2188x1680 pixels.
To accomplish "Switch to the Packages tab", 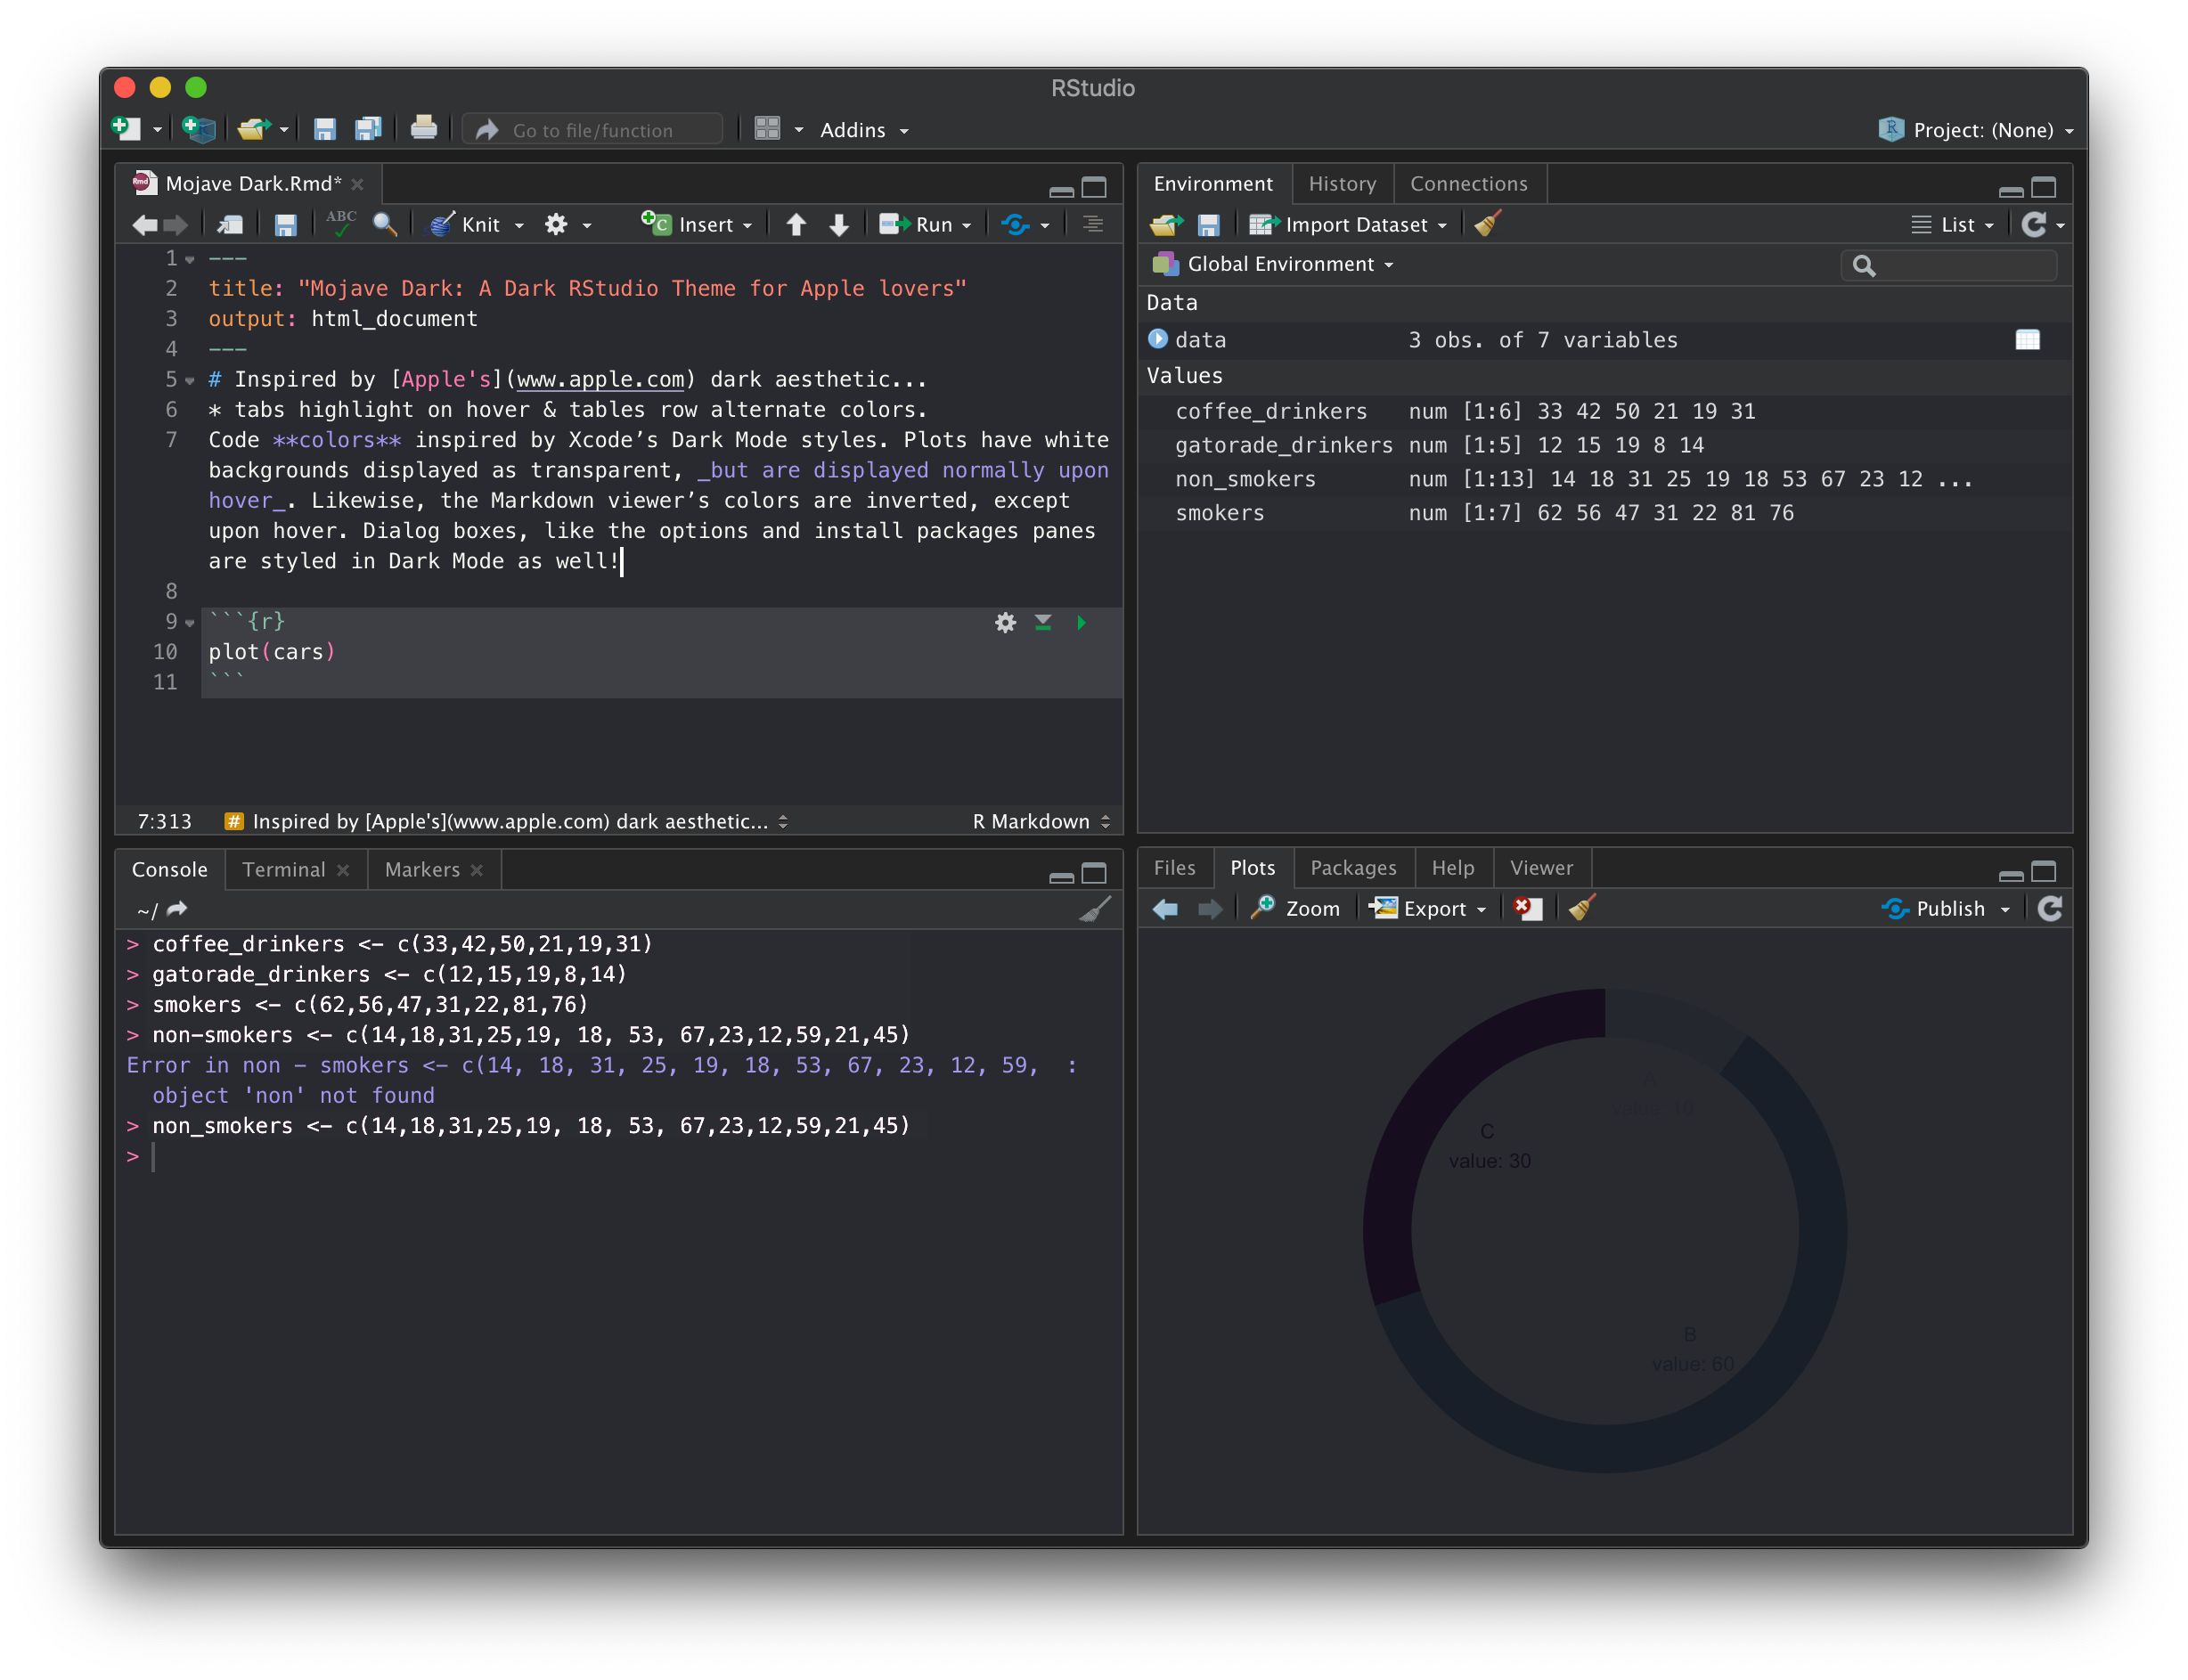I will coord(1352,868).
